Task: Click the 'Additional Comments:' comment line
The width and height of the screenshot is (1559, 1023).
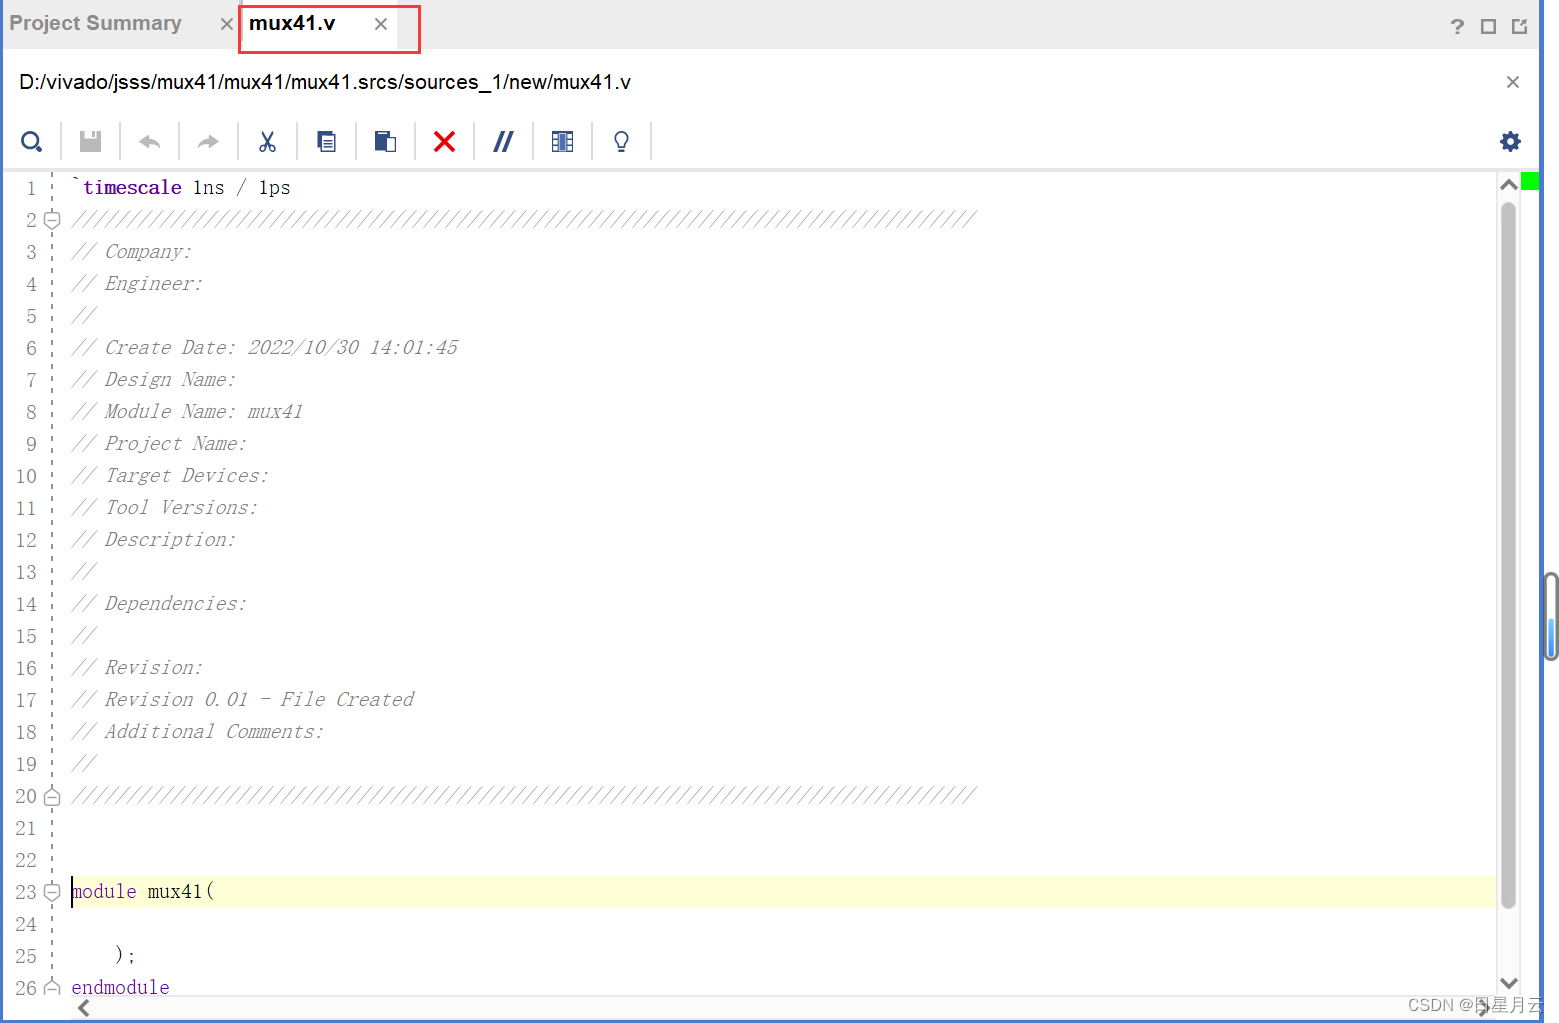Action: coord(198,731)
